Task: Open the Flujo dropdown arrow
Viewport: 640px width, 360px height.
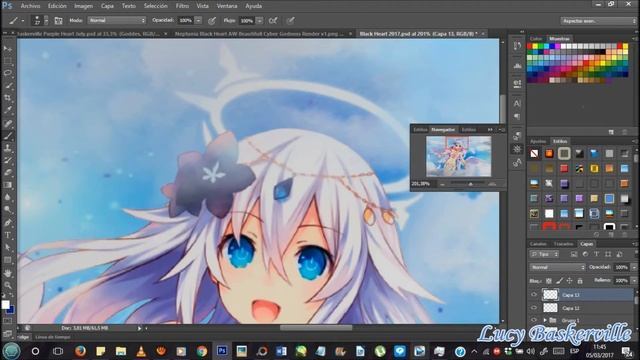Action: click(260, 20)
